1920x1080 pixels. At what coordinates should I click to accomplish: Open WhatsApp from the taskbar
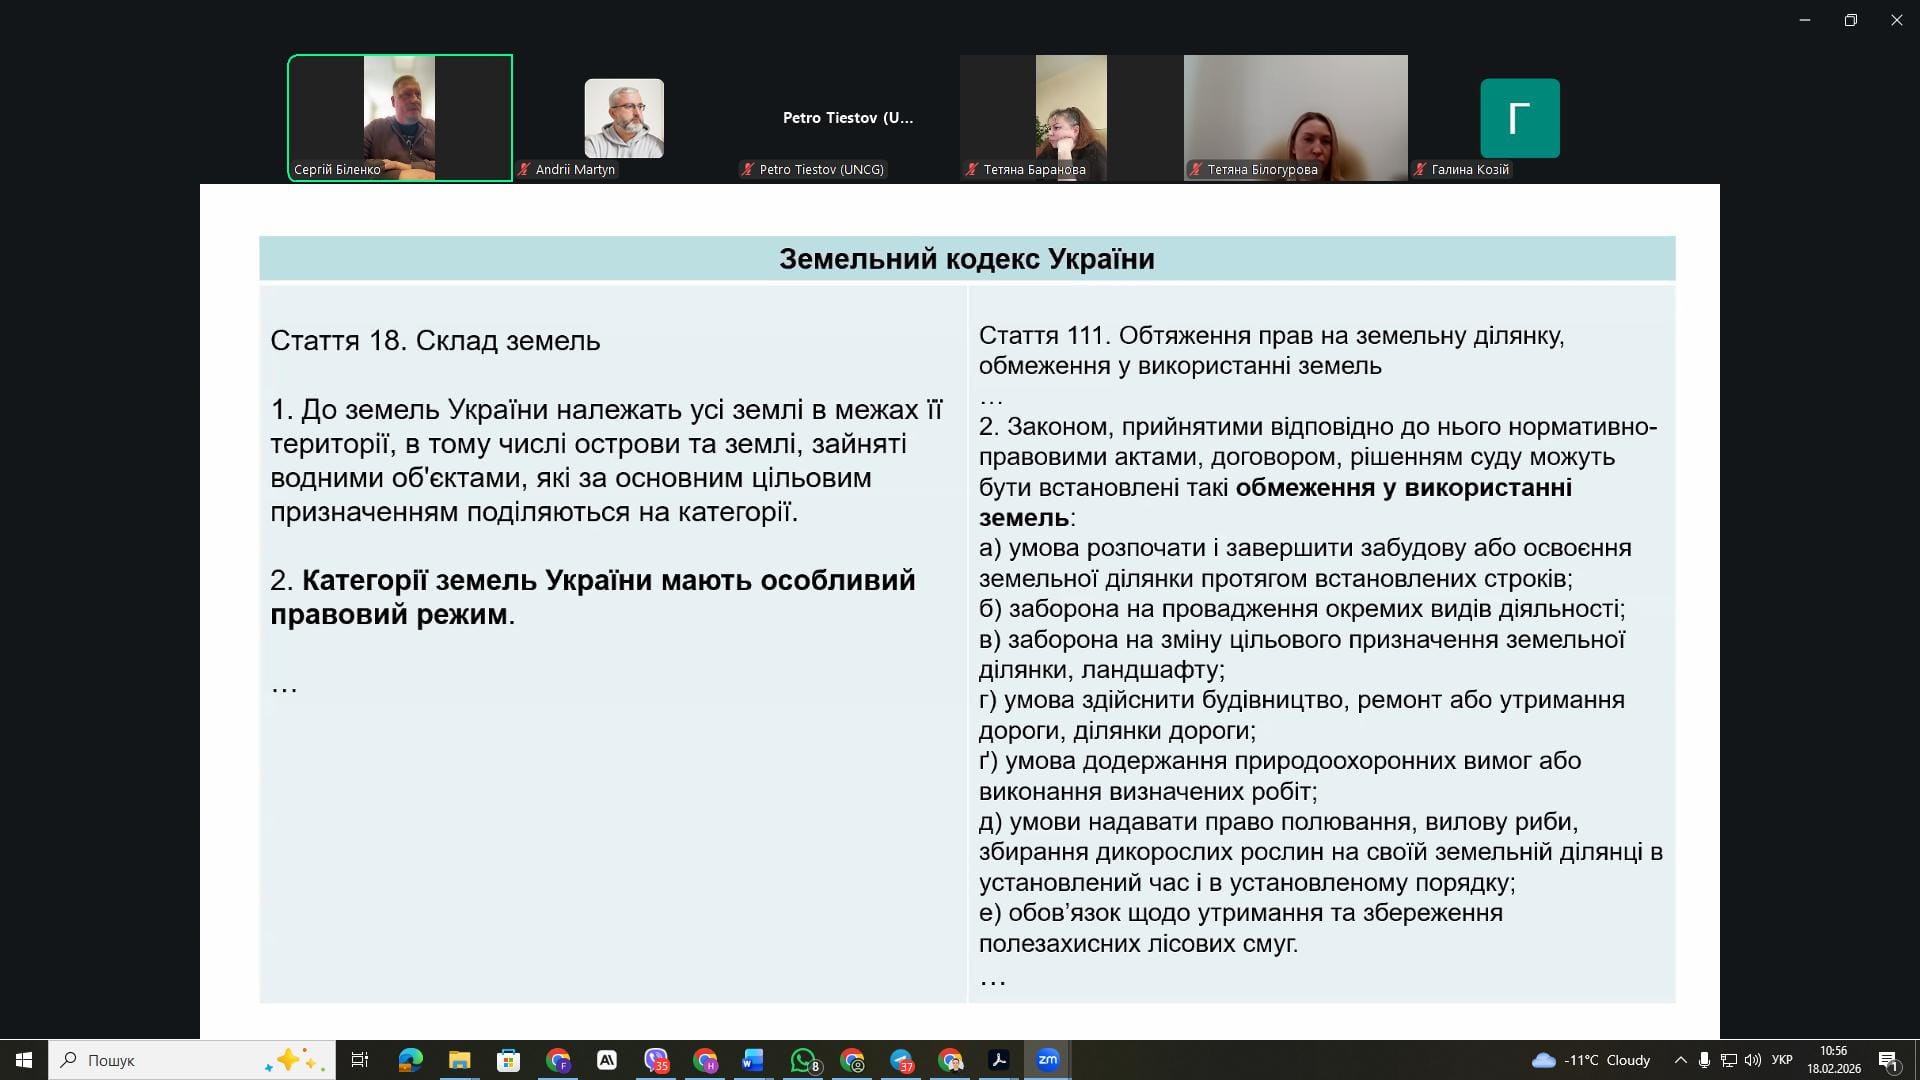point(803,1060)
